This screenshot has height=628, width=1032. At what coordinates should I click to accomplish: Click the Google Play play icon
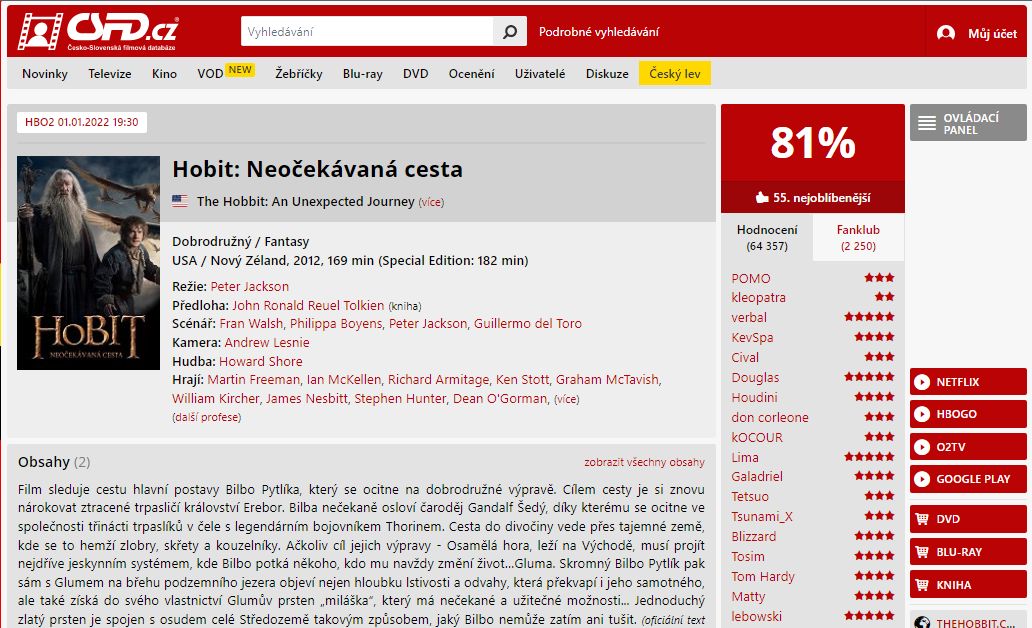(x=922, y=479)
